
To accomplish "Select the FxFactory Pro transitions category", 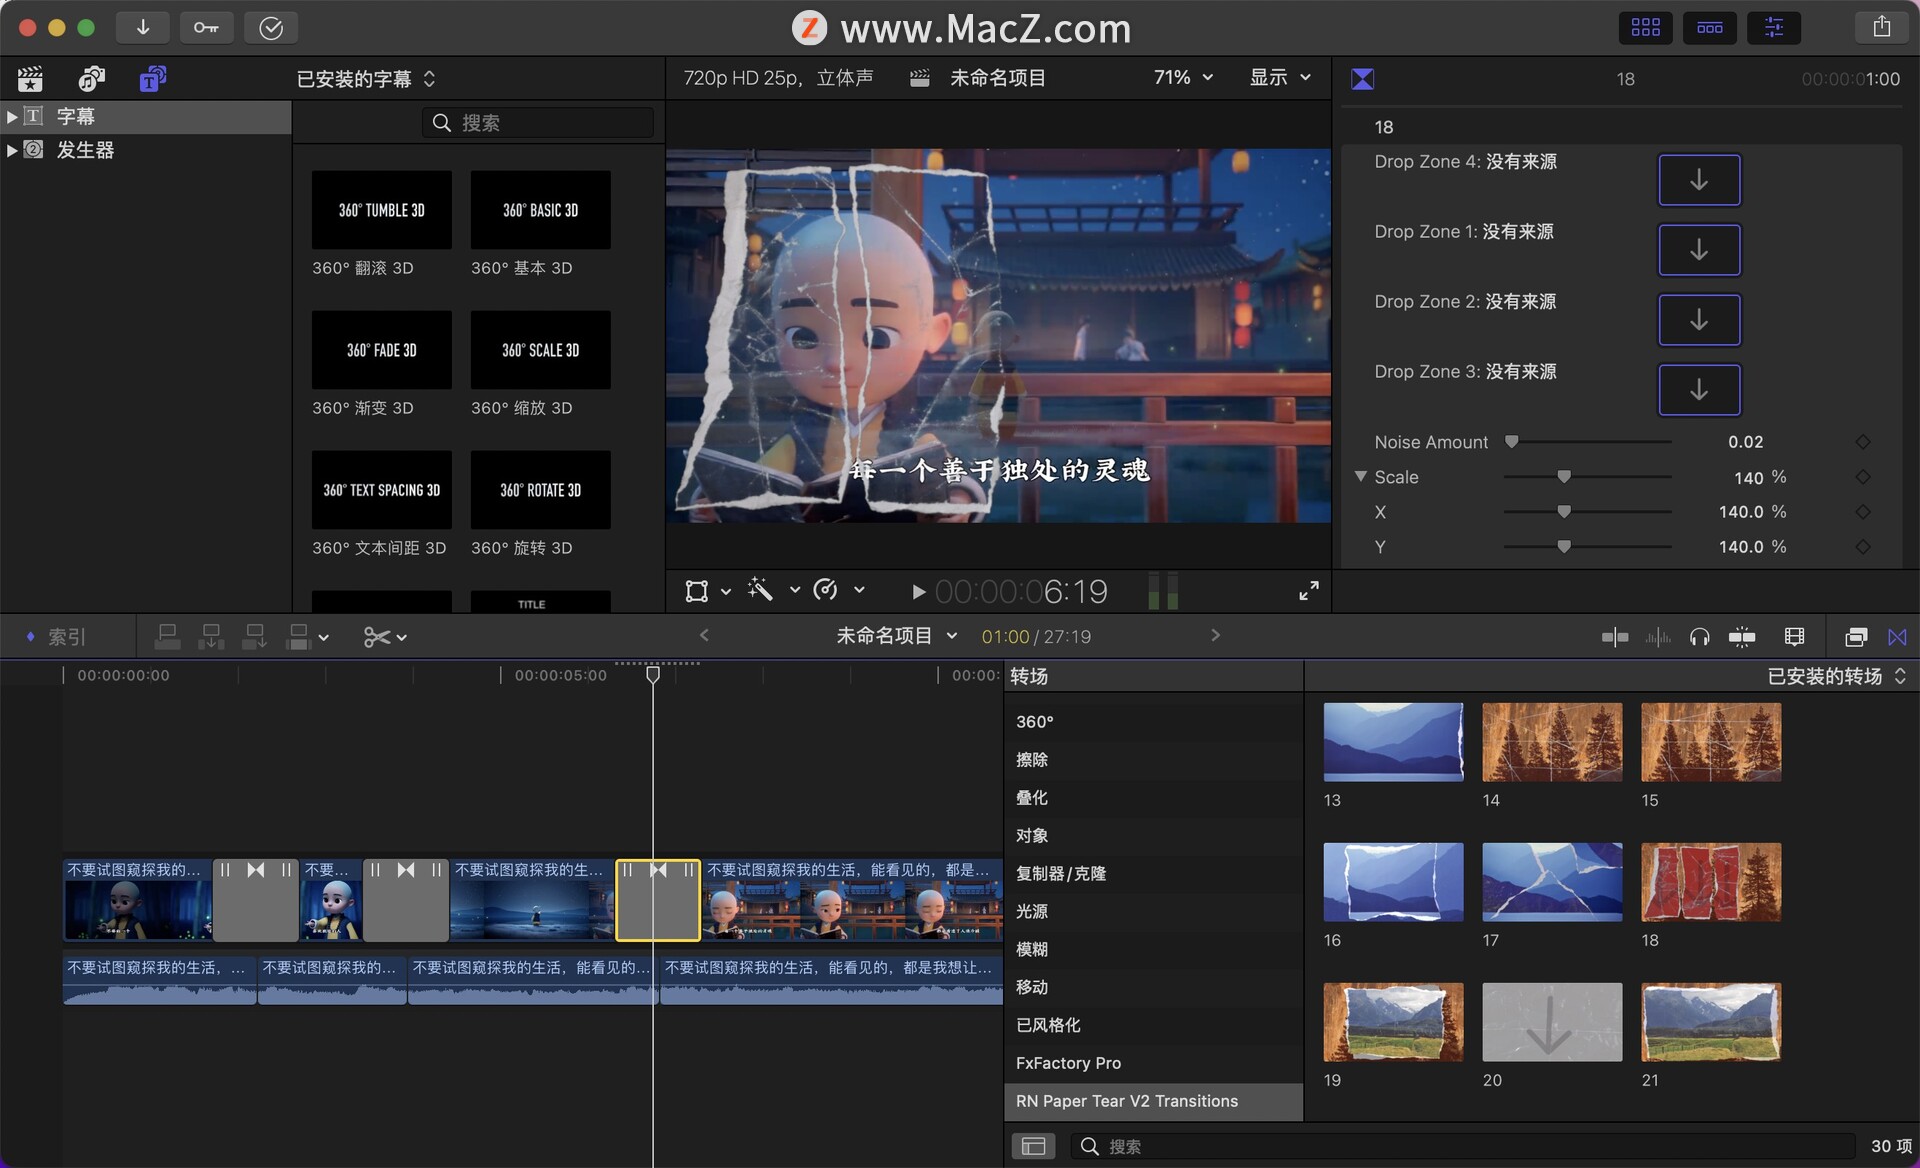I will (x=1068, y=1063).
